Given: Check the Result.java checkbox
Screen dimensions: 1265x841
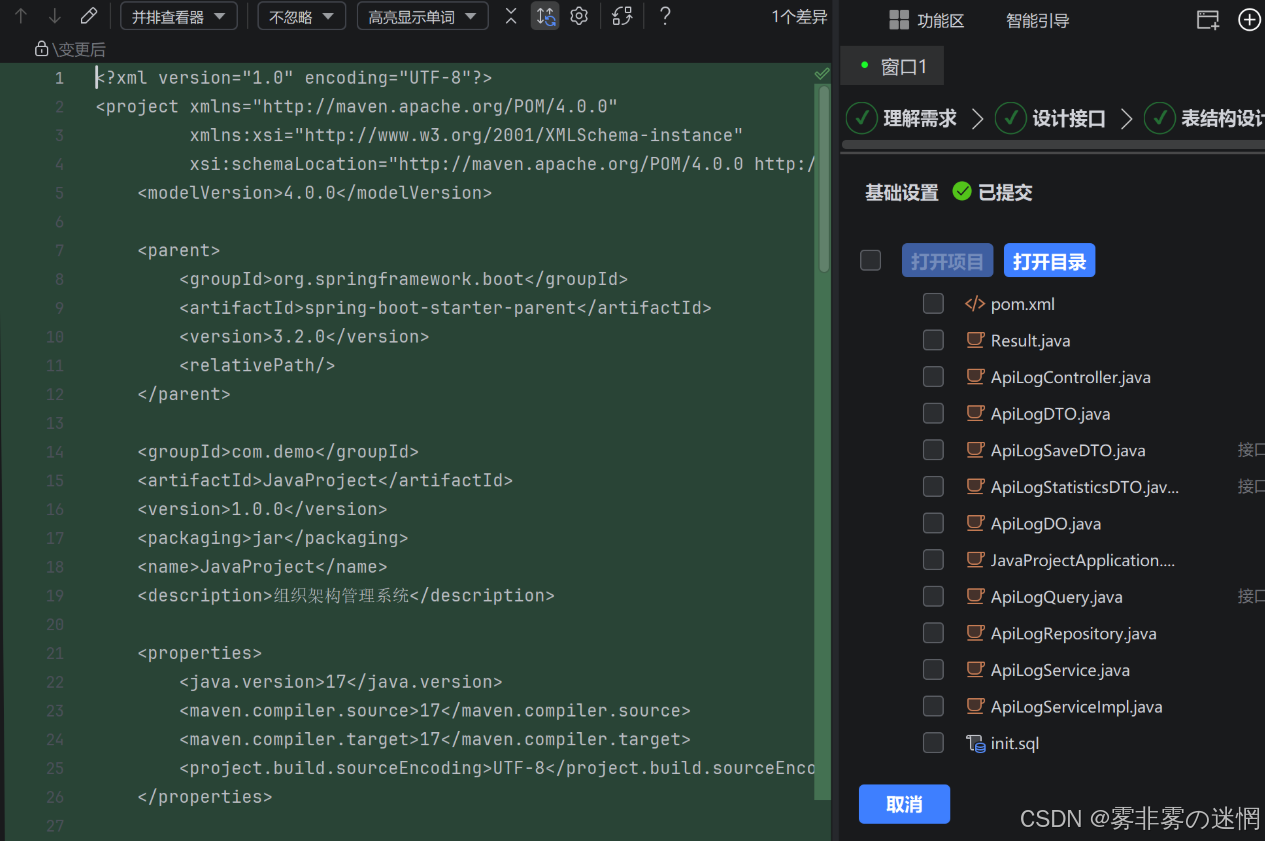Looking at the screenshot, I should pos(933,340).
